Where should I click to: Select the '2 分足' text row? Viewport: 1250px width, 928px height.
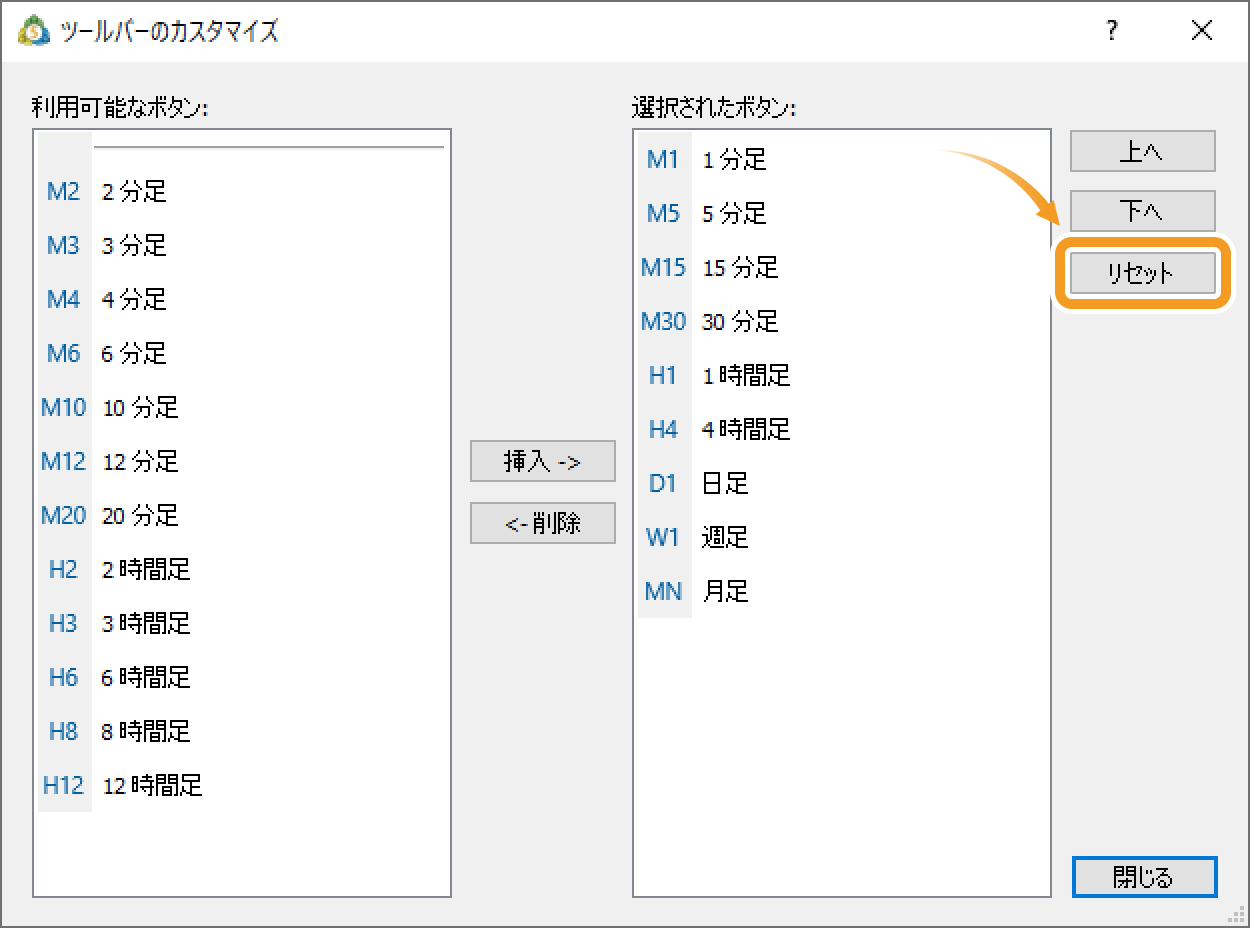click(134, 192)
